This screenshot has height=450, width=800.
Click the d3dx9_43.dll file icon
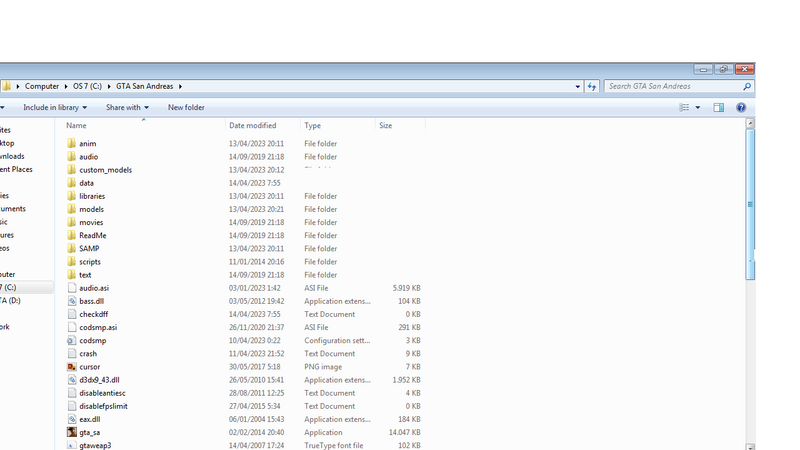click(x=71, y=380)
